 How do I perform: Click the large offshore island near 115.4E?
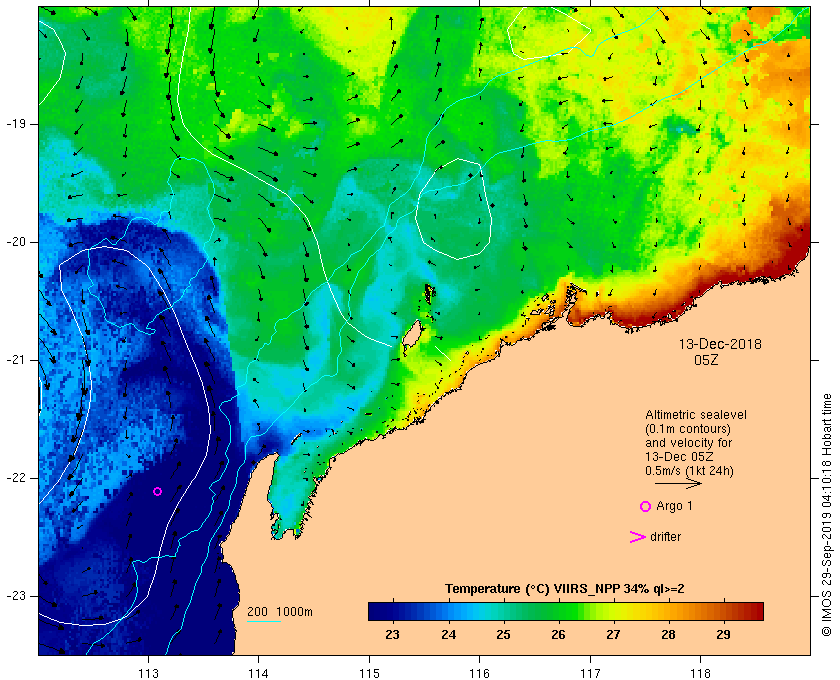(x=411, y=337)
